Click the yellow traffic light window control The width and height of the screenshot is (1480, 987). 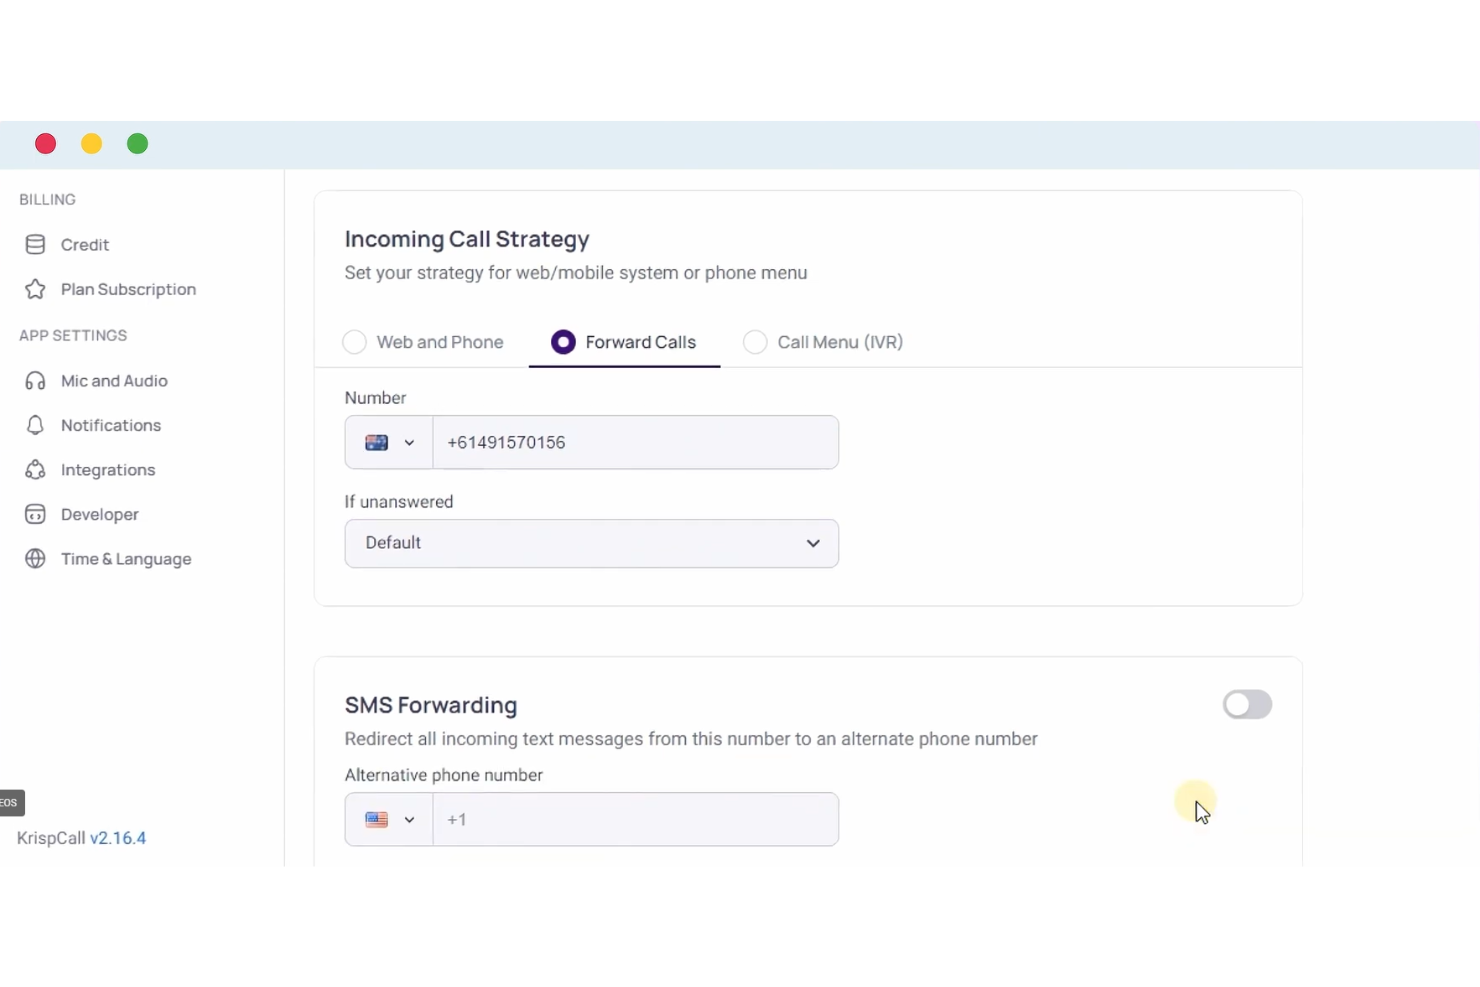coord(91,143)
